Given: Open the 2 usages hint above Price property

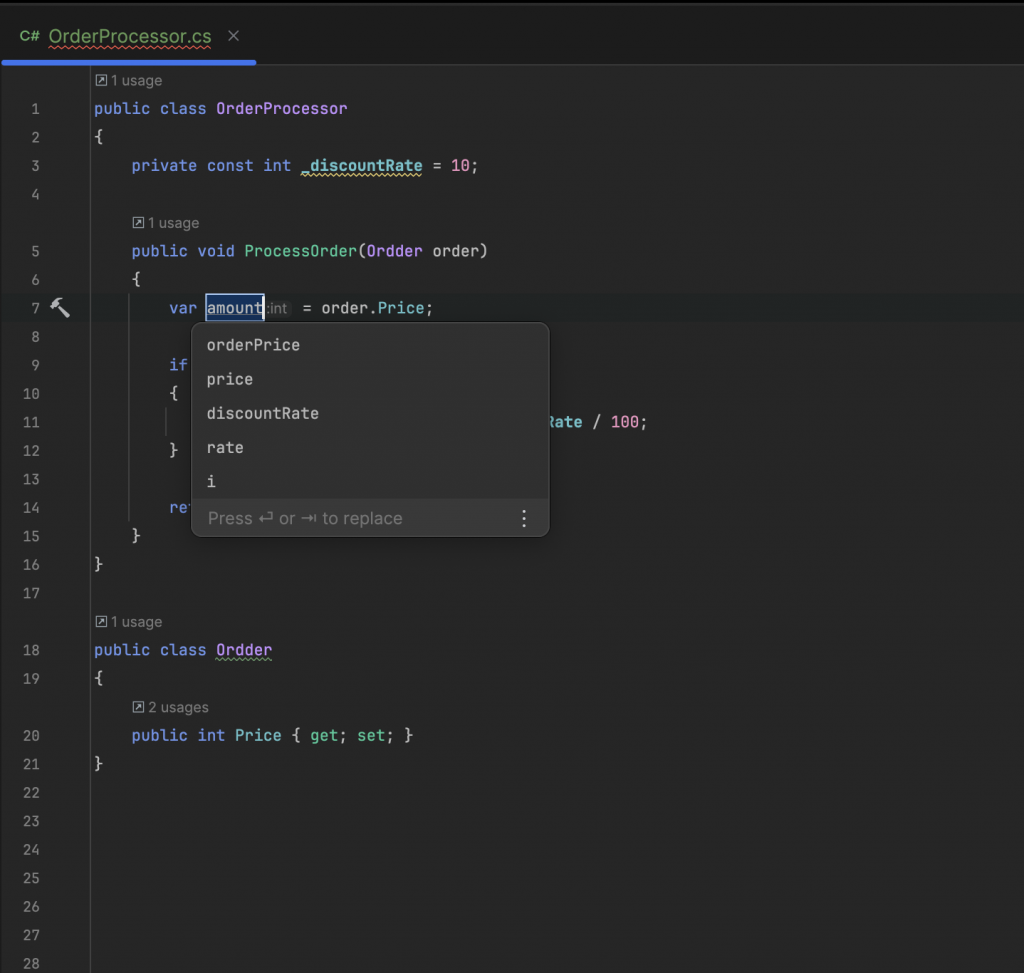Looking at the screenshot, I should 170,707.
